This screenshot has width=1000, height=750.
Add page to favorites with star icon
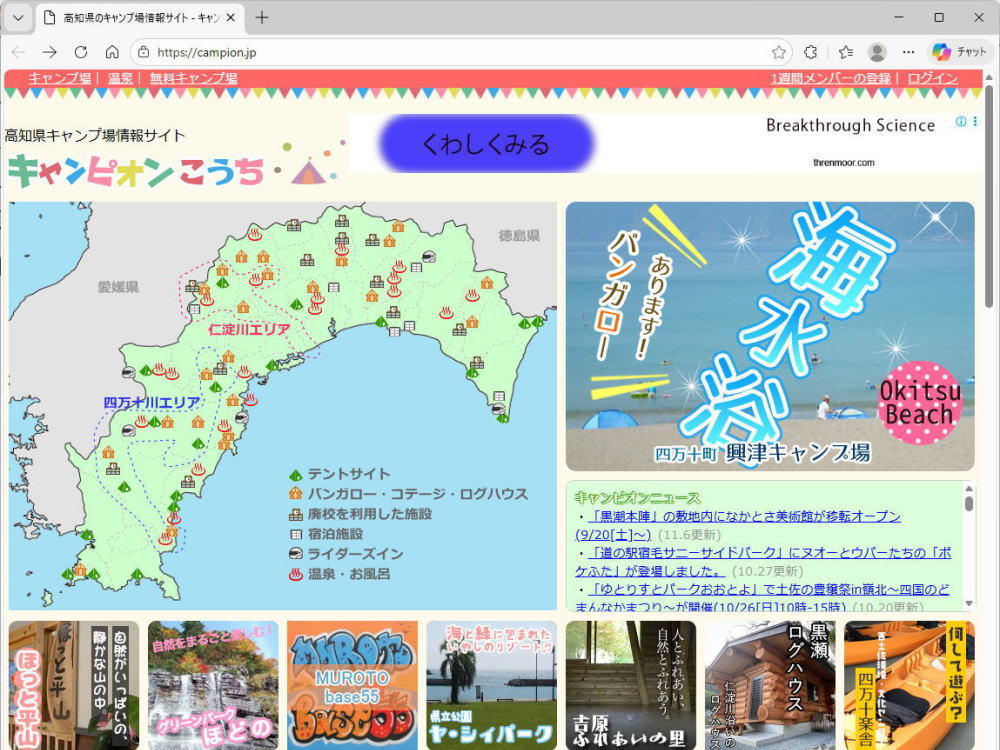point(778,52)
